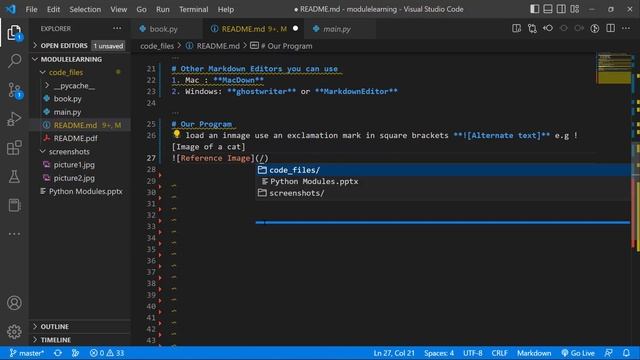640x360 pixels.
Task: Change UTF-8 file encoding
Action: pyautogui.click(x=473, y=353)
